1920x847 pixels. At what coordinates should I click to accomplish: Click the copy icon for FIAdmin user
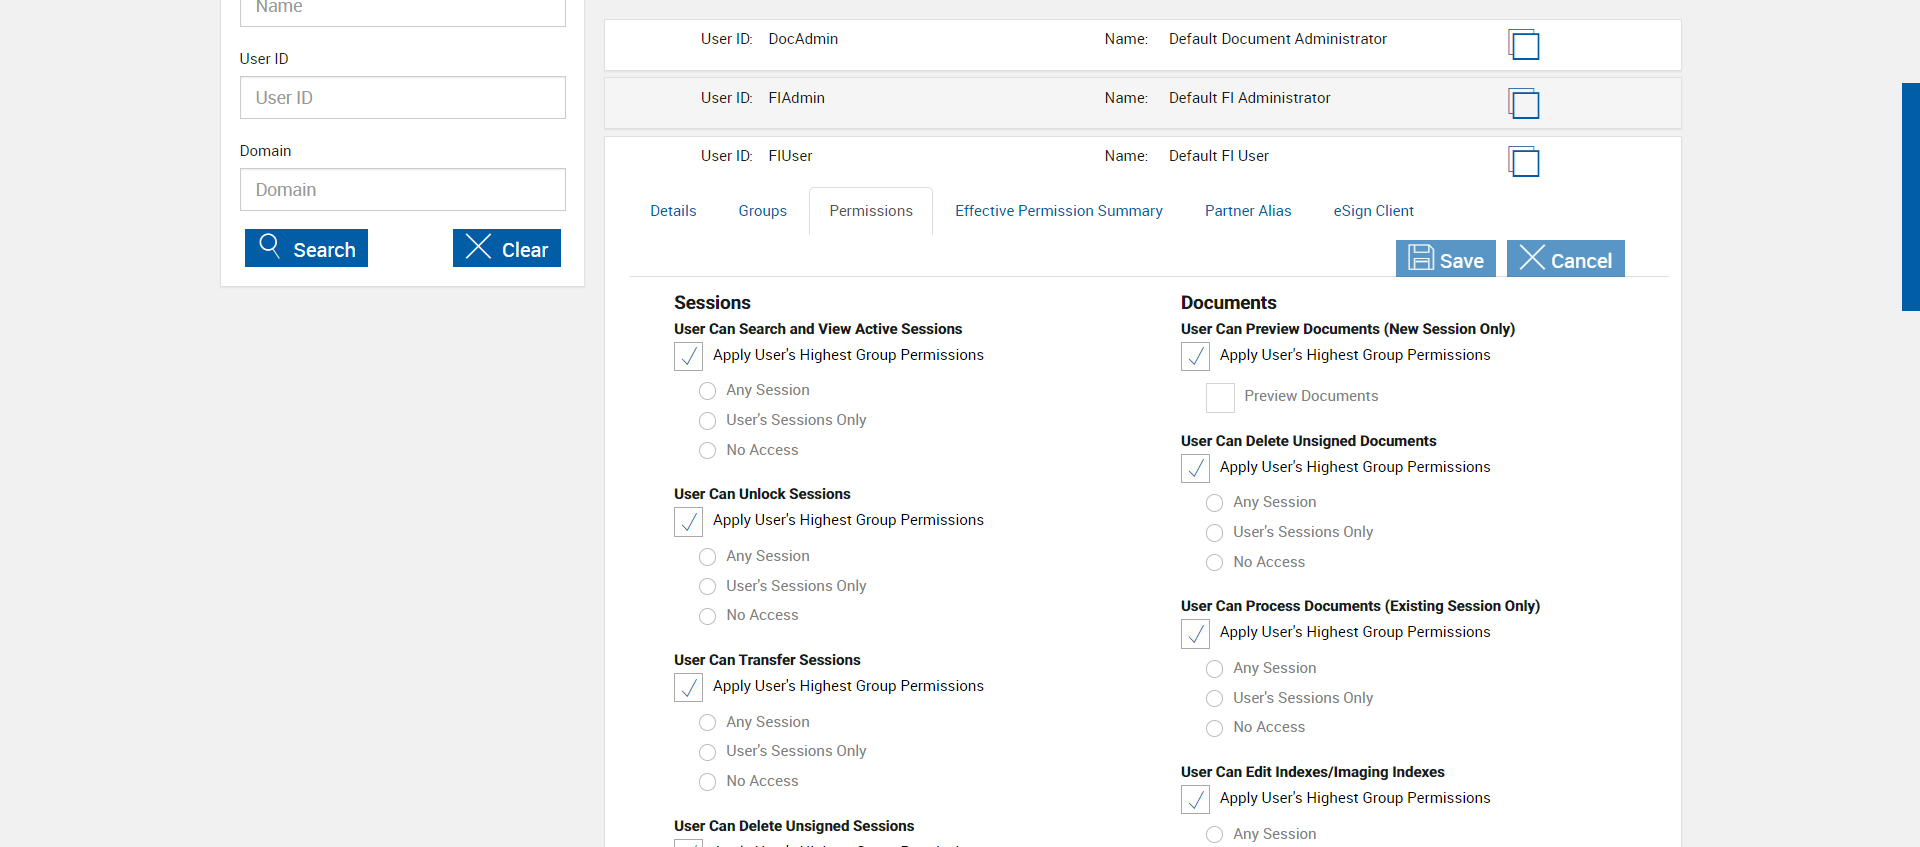coord(1523,103)
